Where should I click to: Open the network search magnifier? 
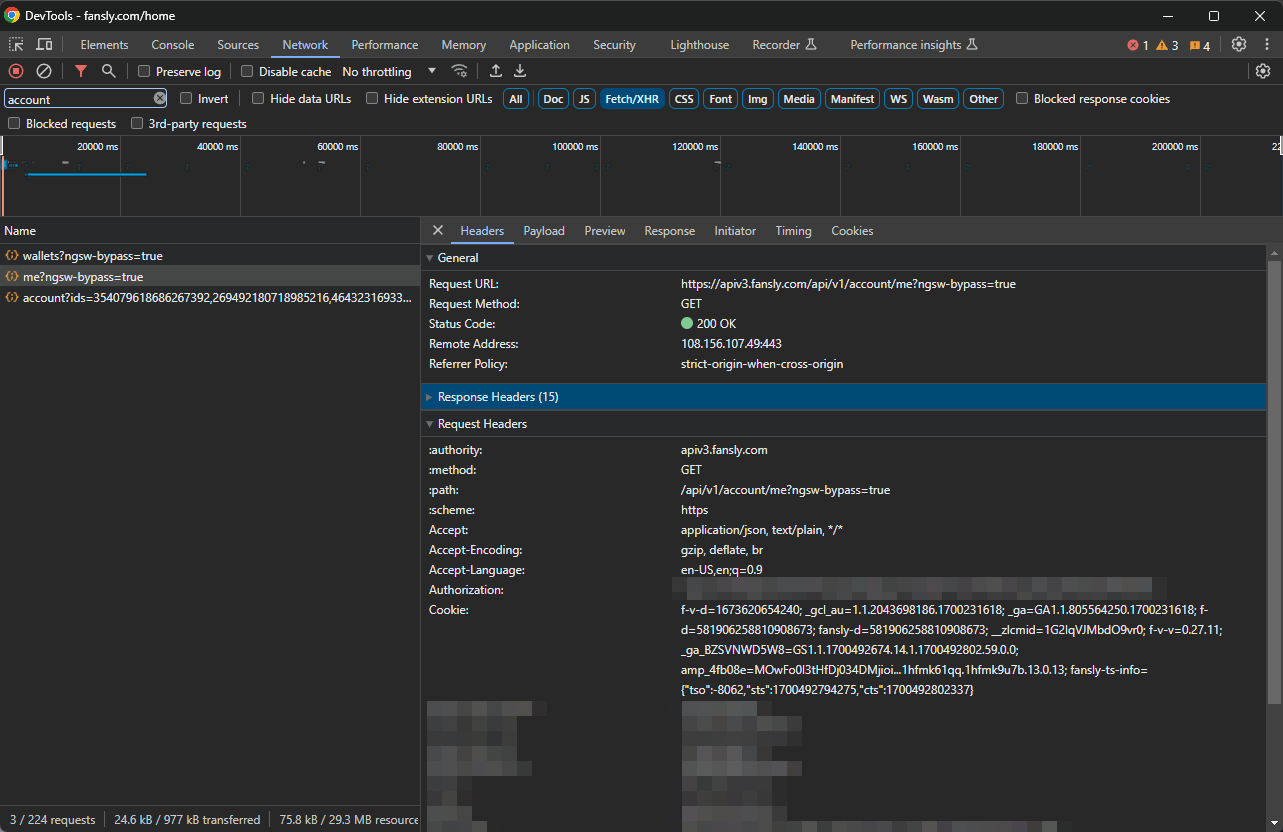pyautogui.click(x=109, y=71)
